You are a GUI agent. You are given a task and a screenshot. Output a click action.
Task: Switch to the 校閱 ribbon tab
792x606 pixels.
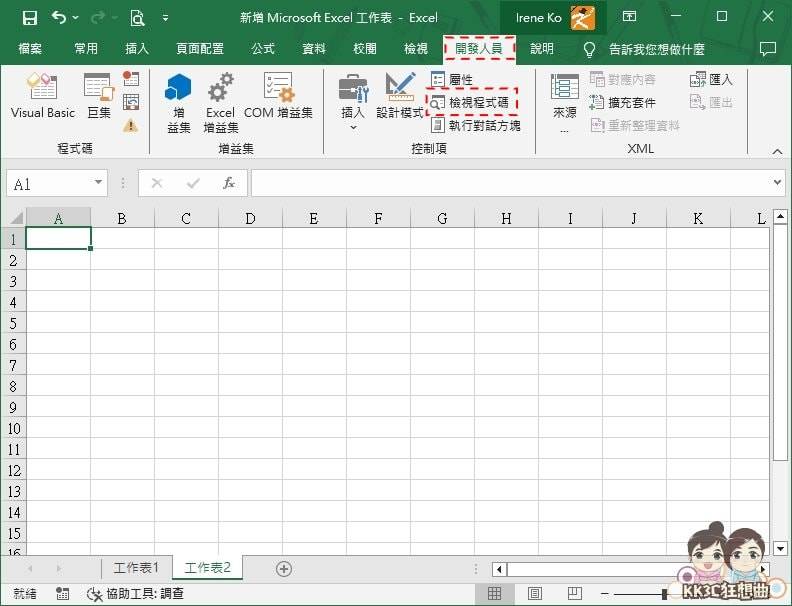tap(365, 48)
